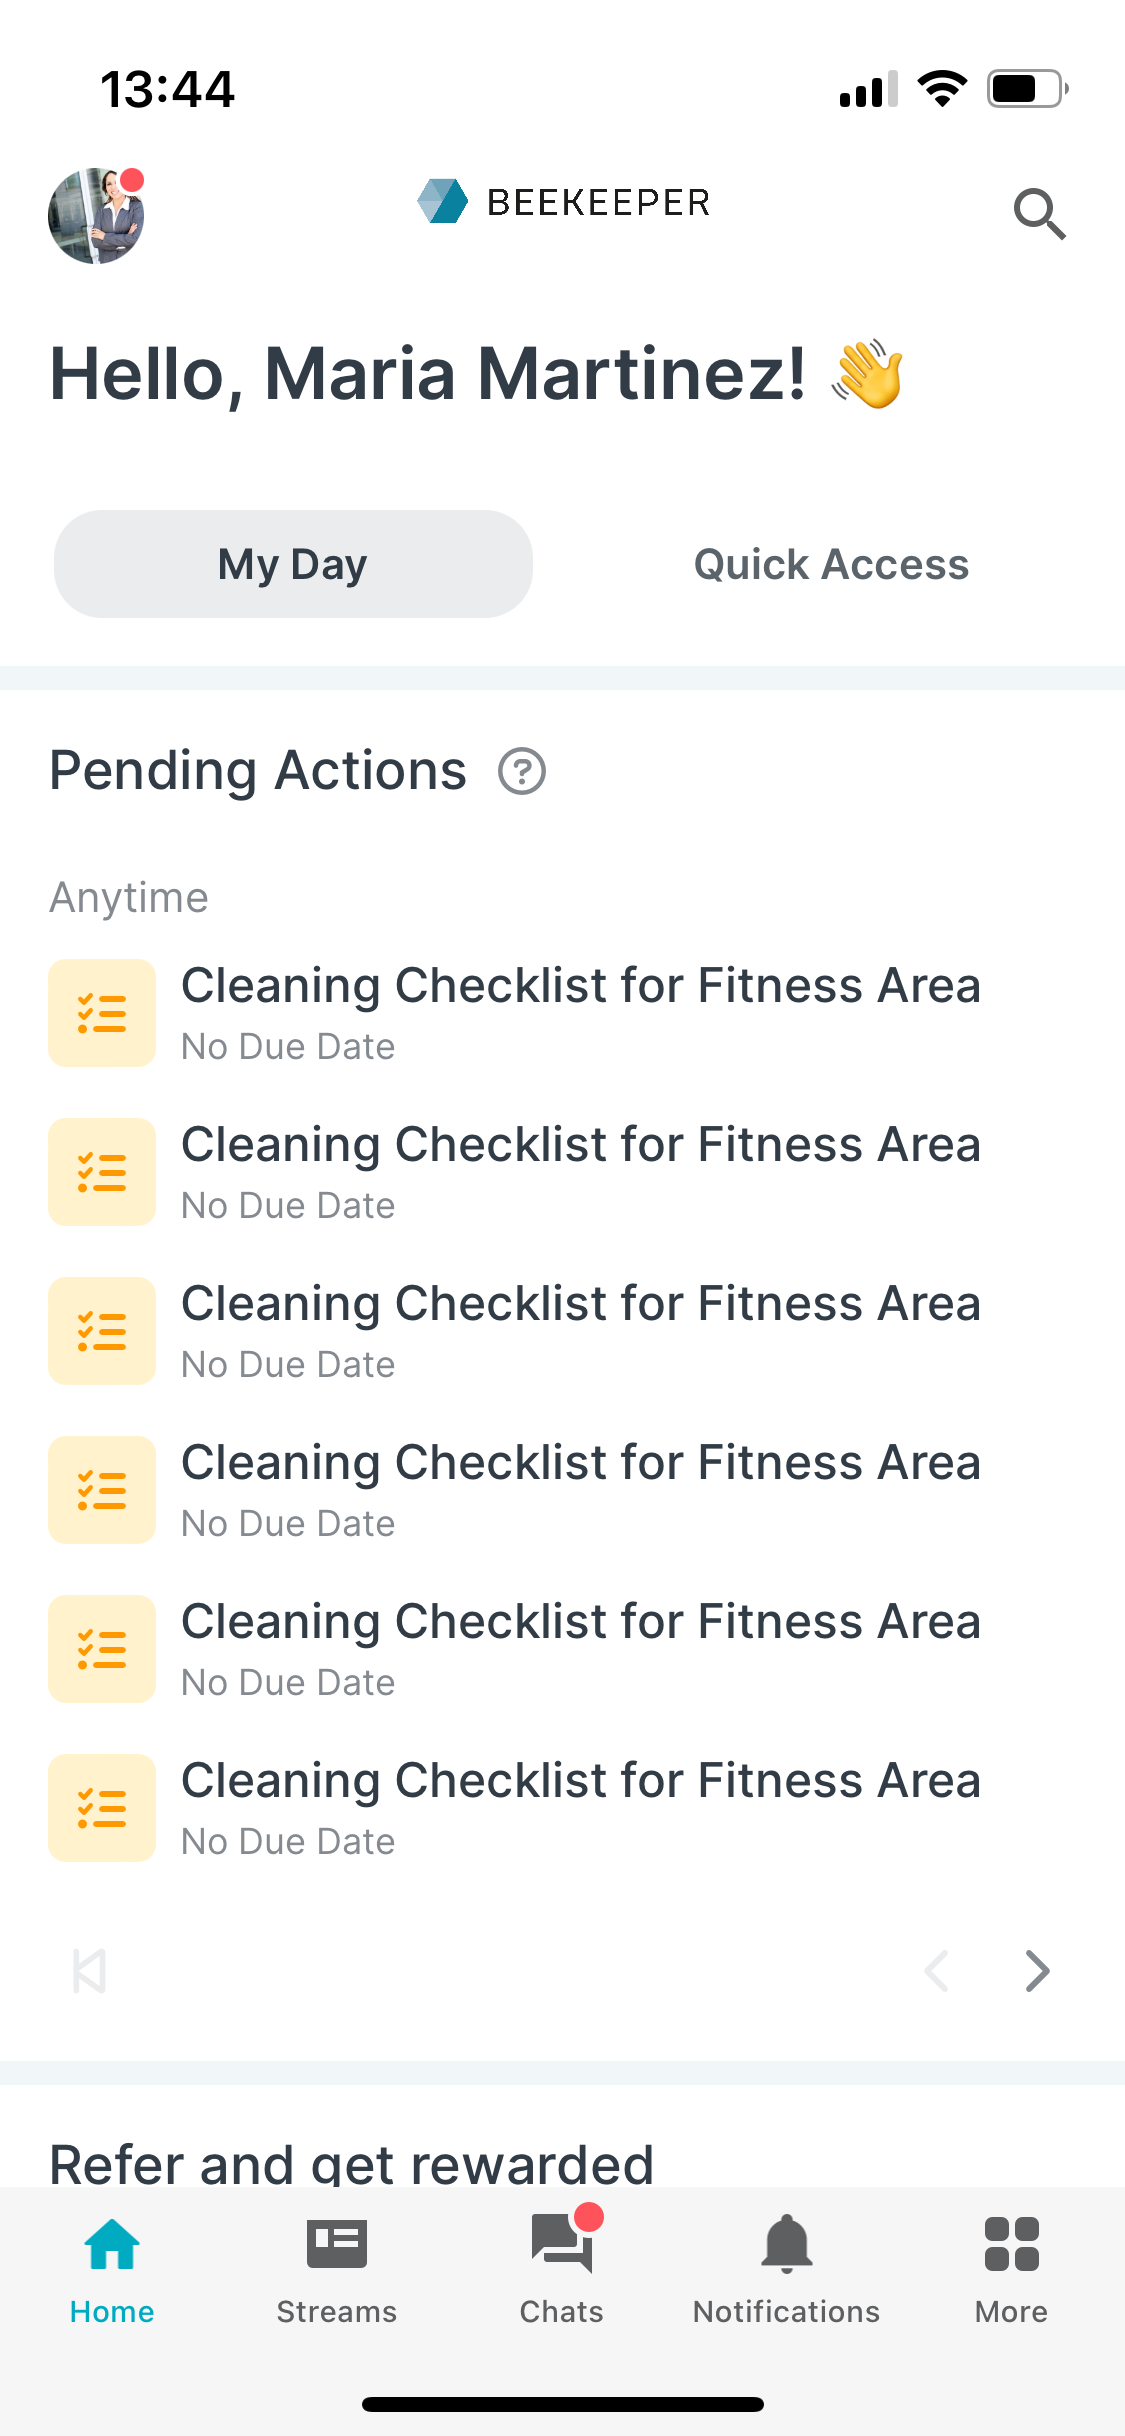Viewport: 1125px width, 2436px height.
Task: Click the Beekeeper logo
Action: (563, 202)
